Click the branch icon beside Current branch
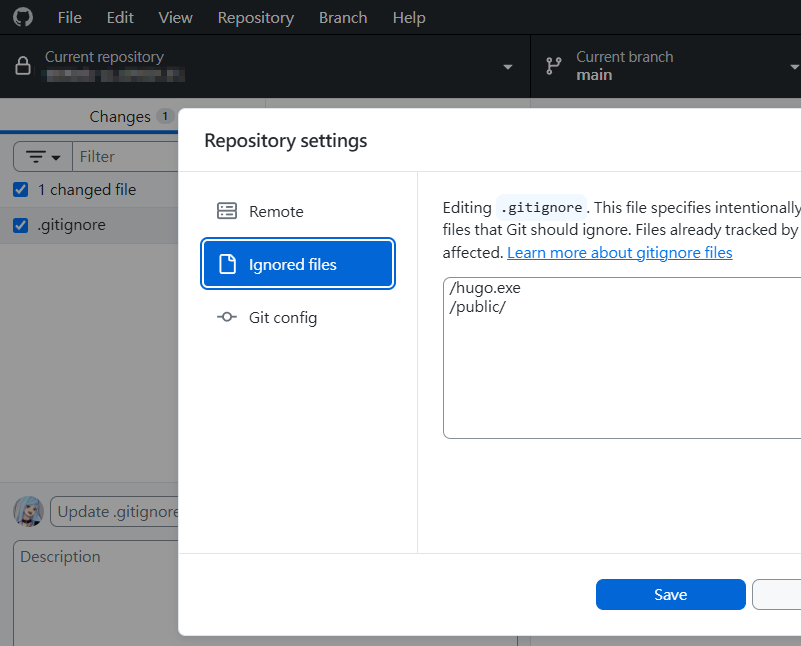 point(553,65)
